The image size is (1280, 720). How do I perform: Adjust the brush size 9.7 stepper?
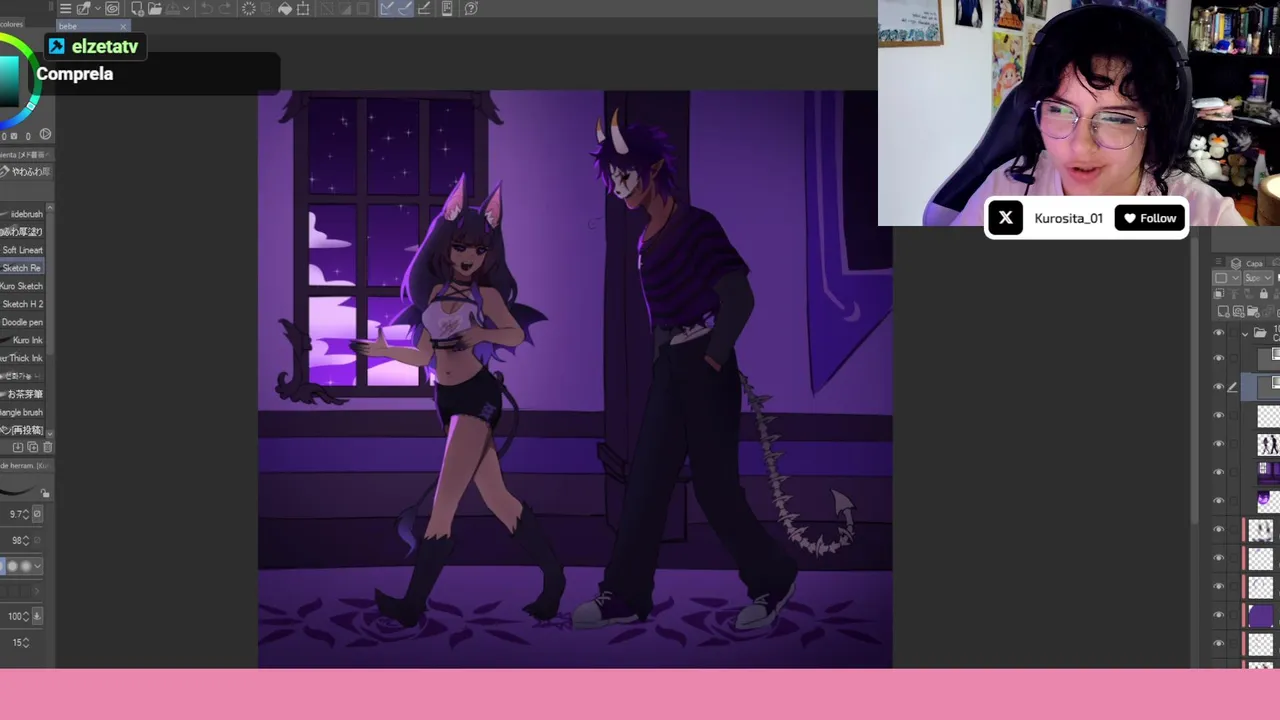click(26, 514)
